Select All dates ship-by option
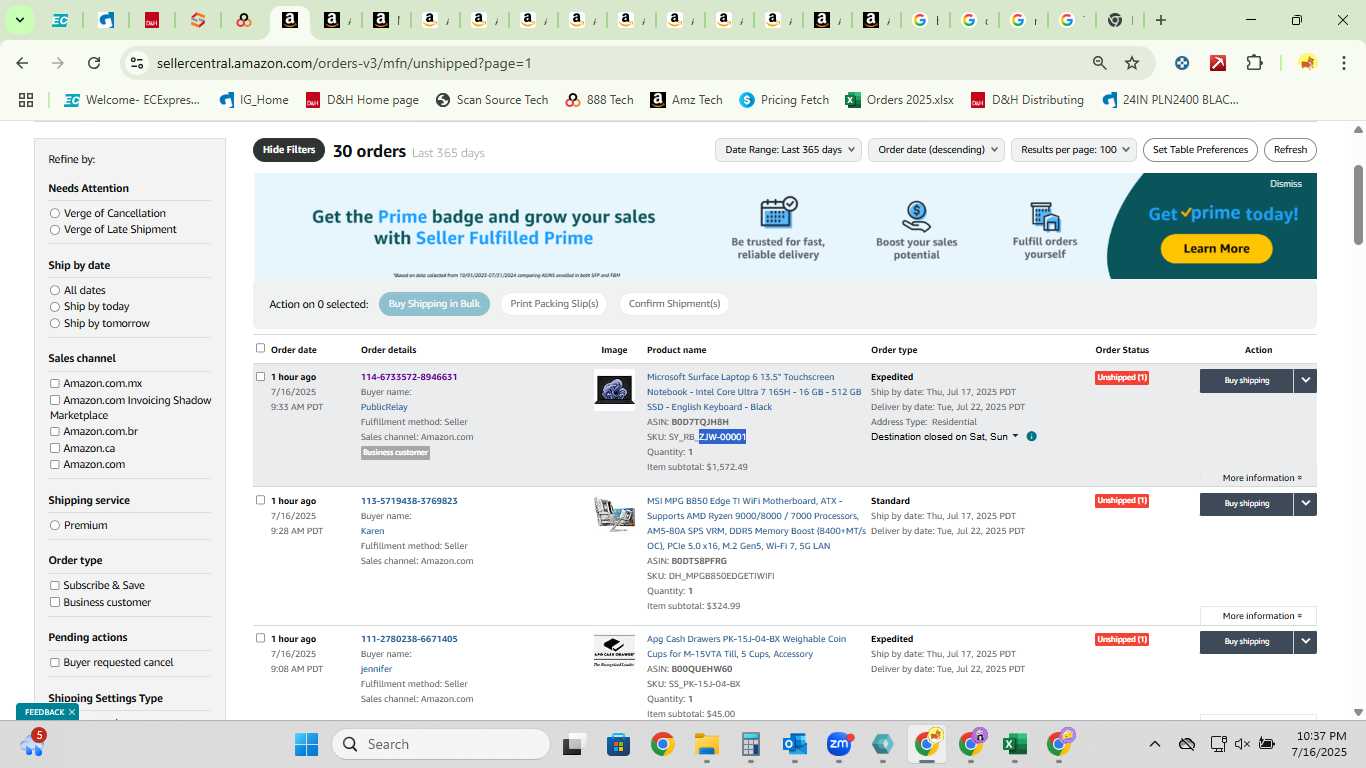1366x768 pixels. pyautogui.click(x=55, y=290)
